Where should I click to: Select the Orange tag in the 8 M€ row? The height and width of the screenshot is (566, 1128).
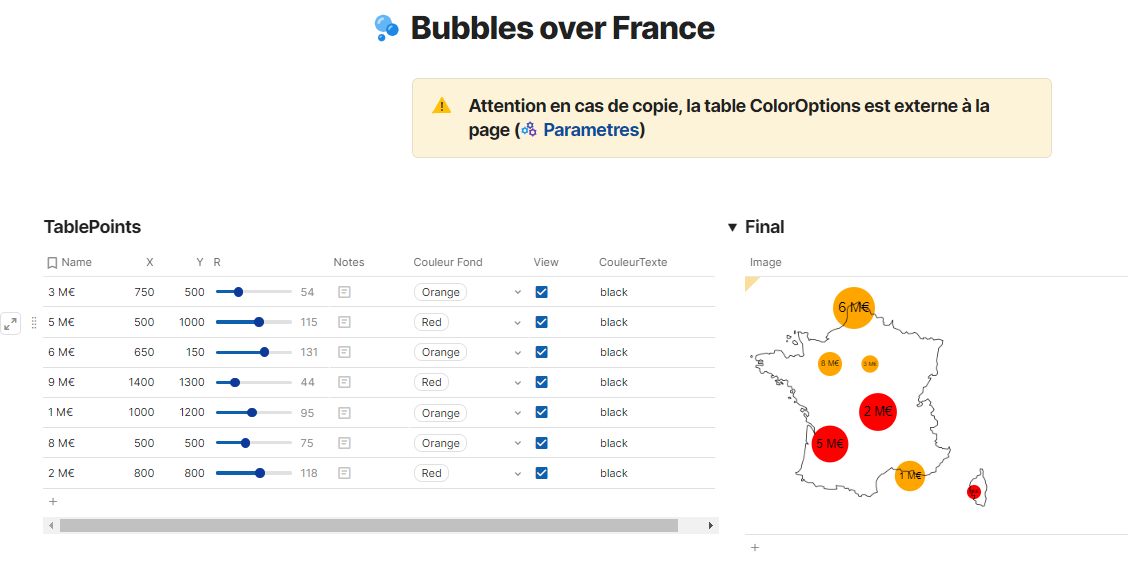pyautogui.click(x=440, y=443)
